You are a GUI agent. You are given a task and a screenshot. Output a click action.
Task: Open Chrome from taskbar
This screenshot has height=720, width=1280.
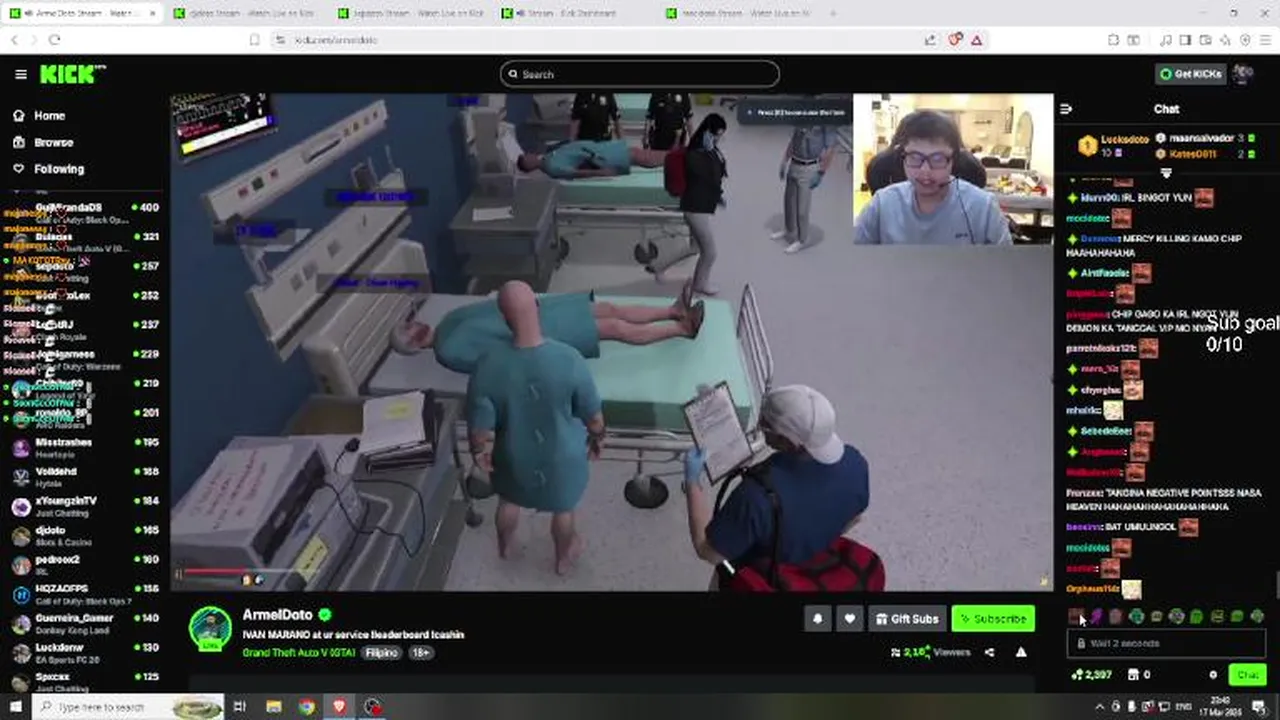coord(306,706)
